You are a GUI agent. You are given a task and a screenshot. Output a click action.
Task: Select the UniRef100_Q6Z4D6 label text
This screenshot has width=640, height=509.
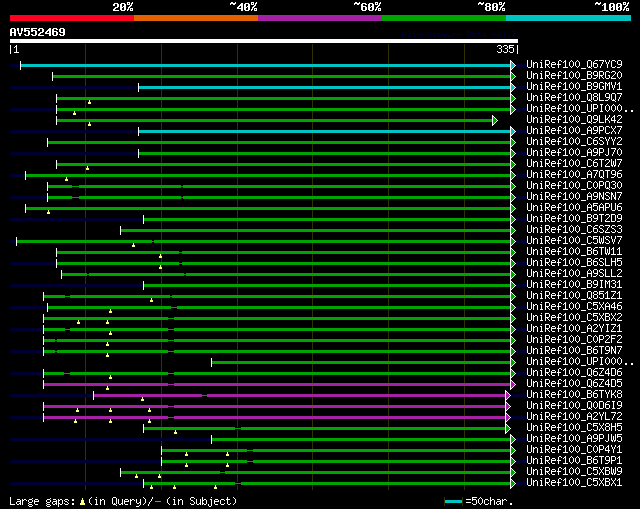574,373
